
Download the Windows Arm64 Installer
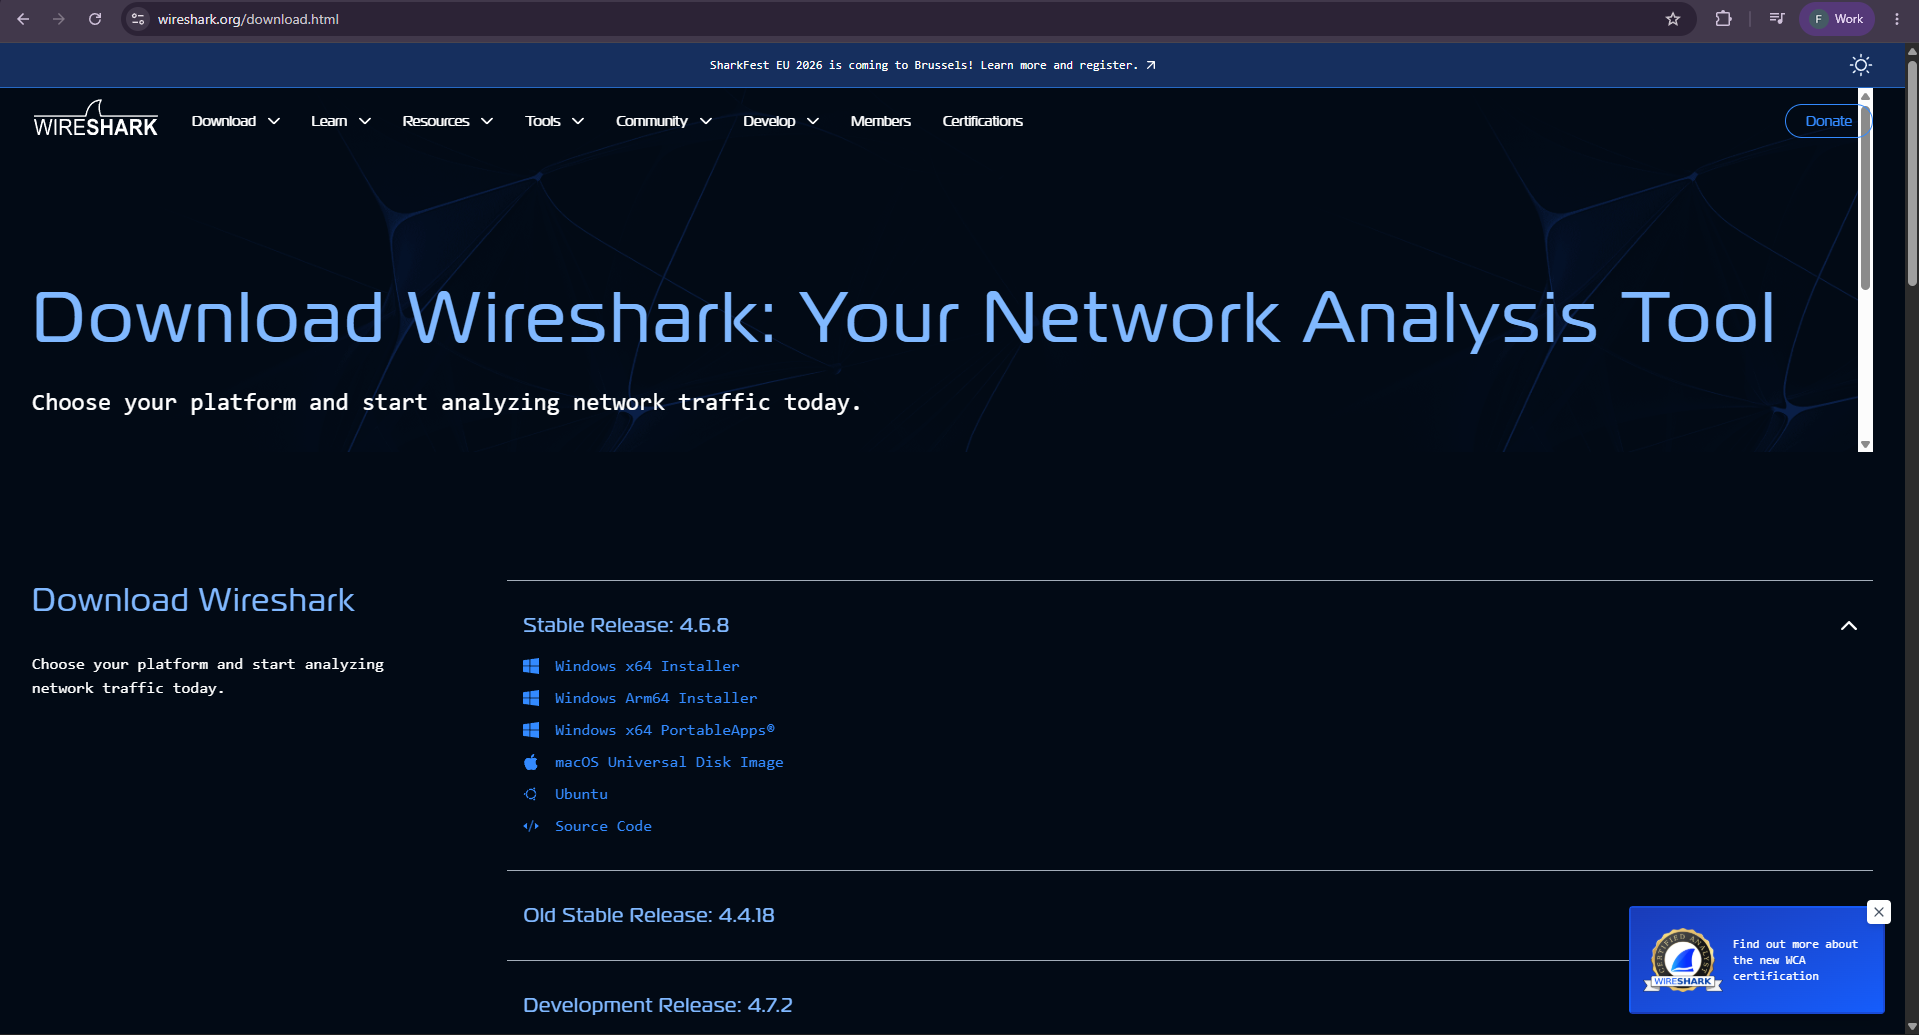(x=656, y=698)
